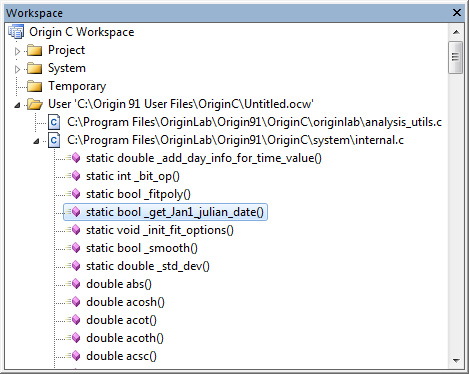The image size is (469, 374).
Task: Collapse the internal.c file node
Action: point(36,142)
